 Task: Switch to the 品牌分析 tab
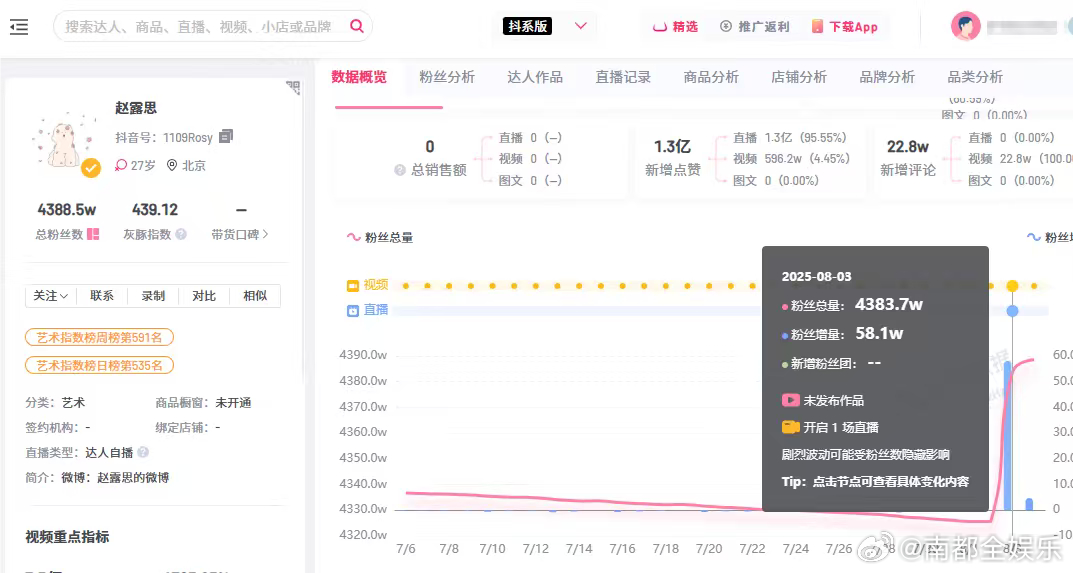888,77
